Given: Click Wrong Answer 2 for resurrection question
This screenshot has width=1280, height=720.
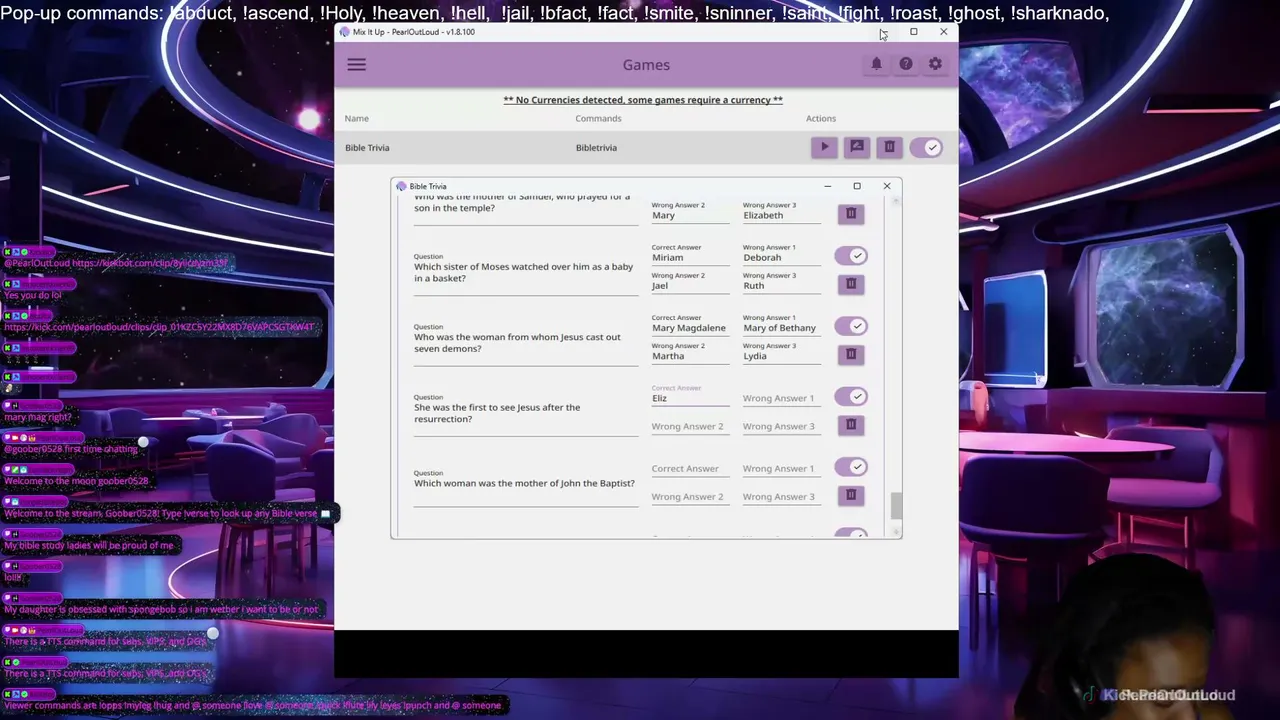Looking at the screenshot, I should (x=690, y=426).
